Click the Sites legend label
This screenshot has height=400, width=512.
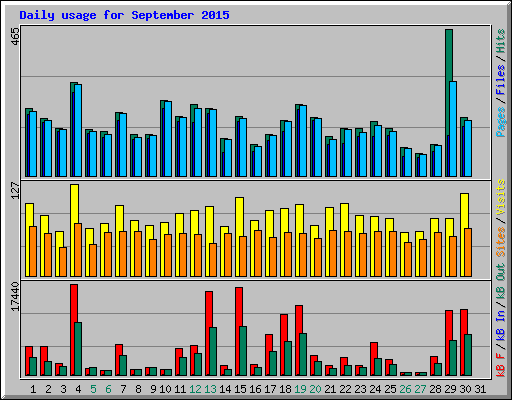tap(501, 241)
